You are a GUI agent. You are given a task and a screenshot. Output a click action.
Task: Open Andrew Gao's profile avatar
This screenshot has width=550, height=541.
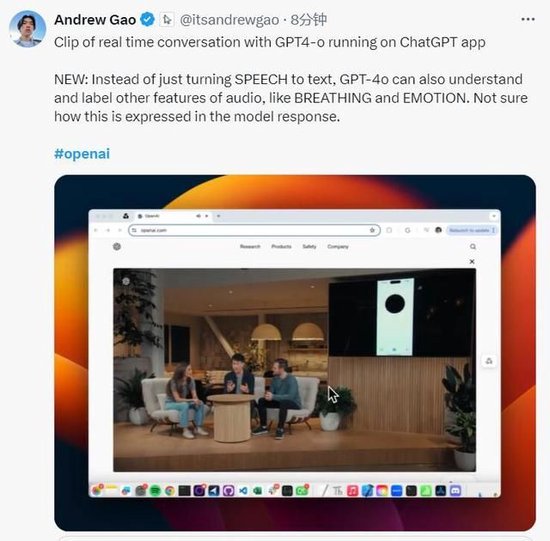click(27, 29)
